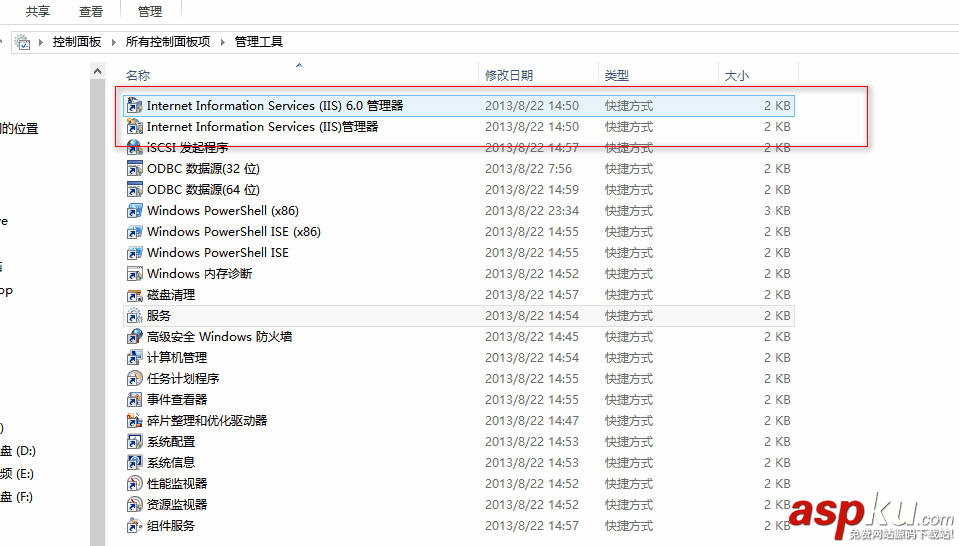Viewport: 959px width, 546px height.
Task: Click the ODBC 数据源(64 位) icon
Action: pyautogui.click(x=135, y=190)
